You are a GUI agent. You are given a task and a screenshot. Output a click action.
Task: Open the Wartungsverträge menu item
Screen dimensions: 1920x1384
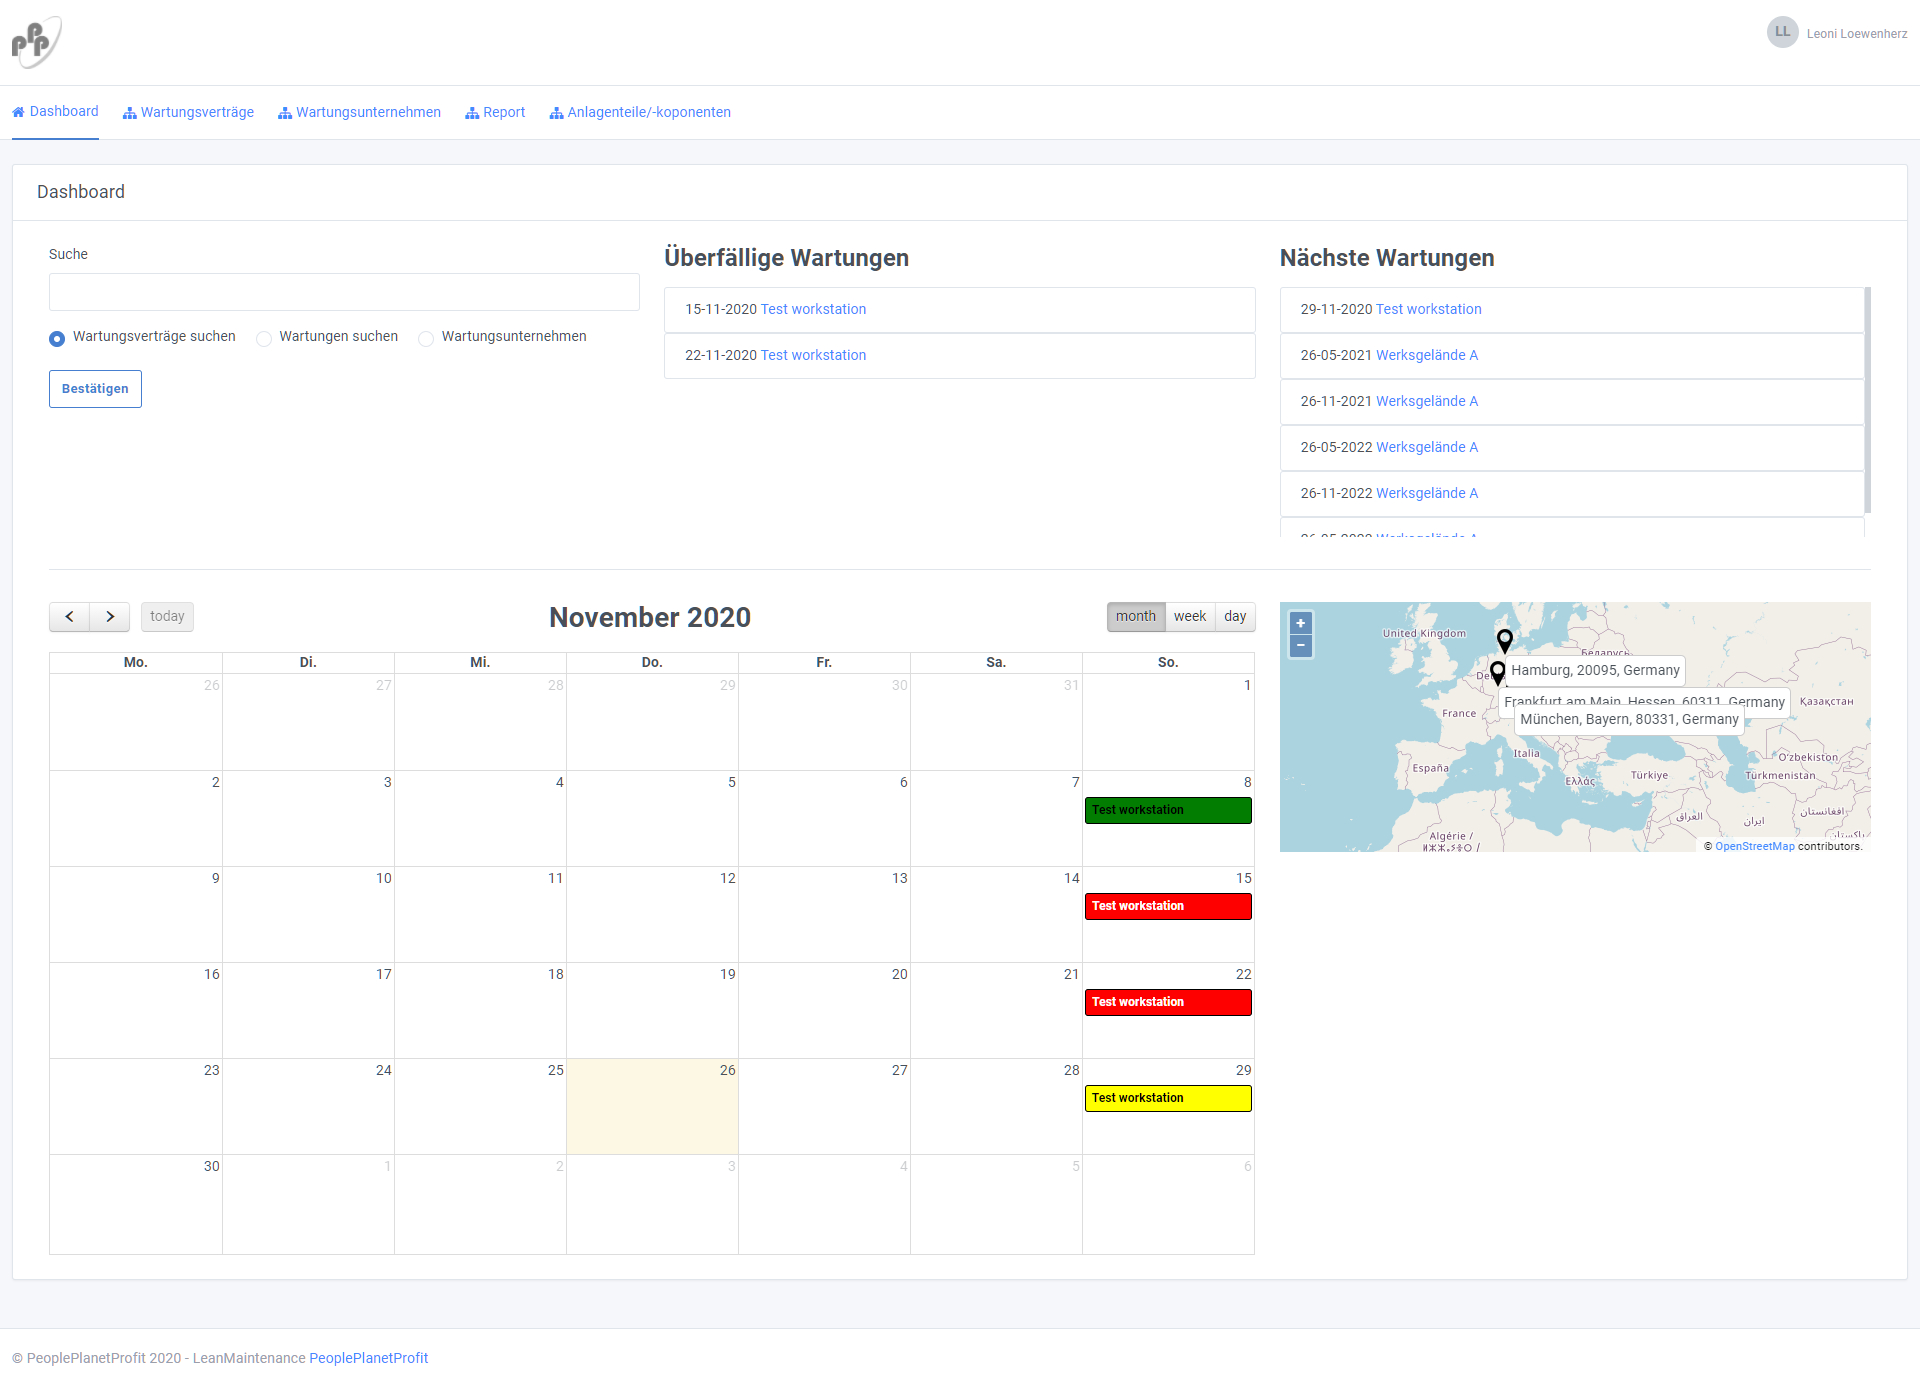pos(188,112)
